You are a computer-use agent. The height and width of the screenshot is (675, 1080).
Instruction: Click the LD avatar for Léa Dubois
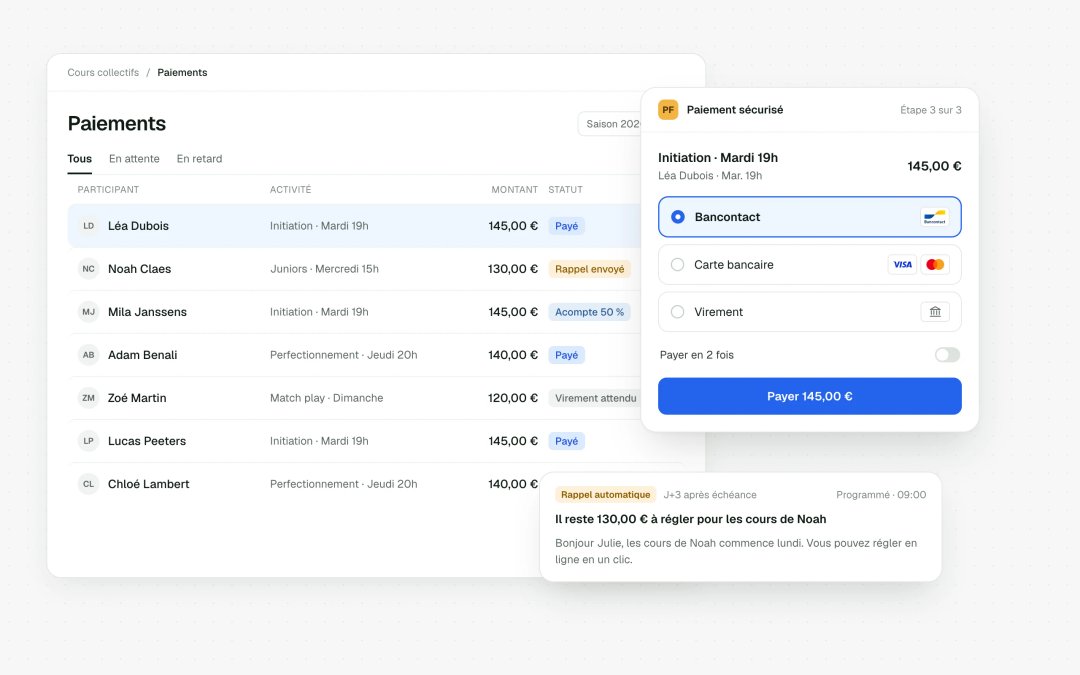(88, 226)
